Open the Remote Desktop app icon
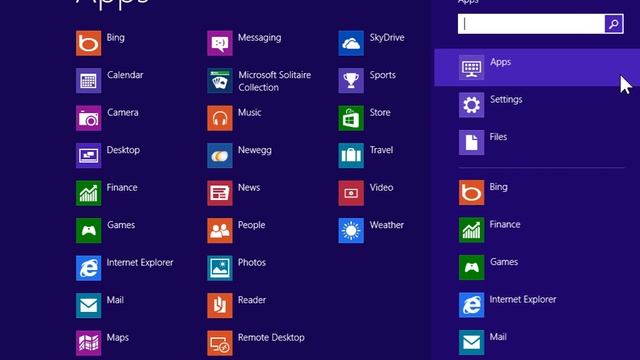 point(220,343)
